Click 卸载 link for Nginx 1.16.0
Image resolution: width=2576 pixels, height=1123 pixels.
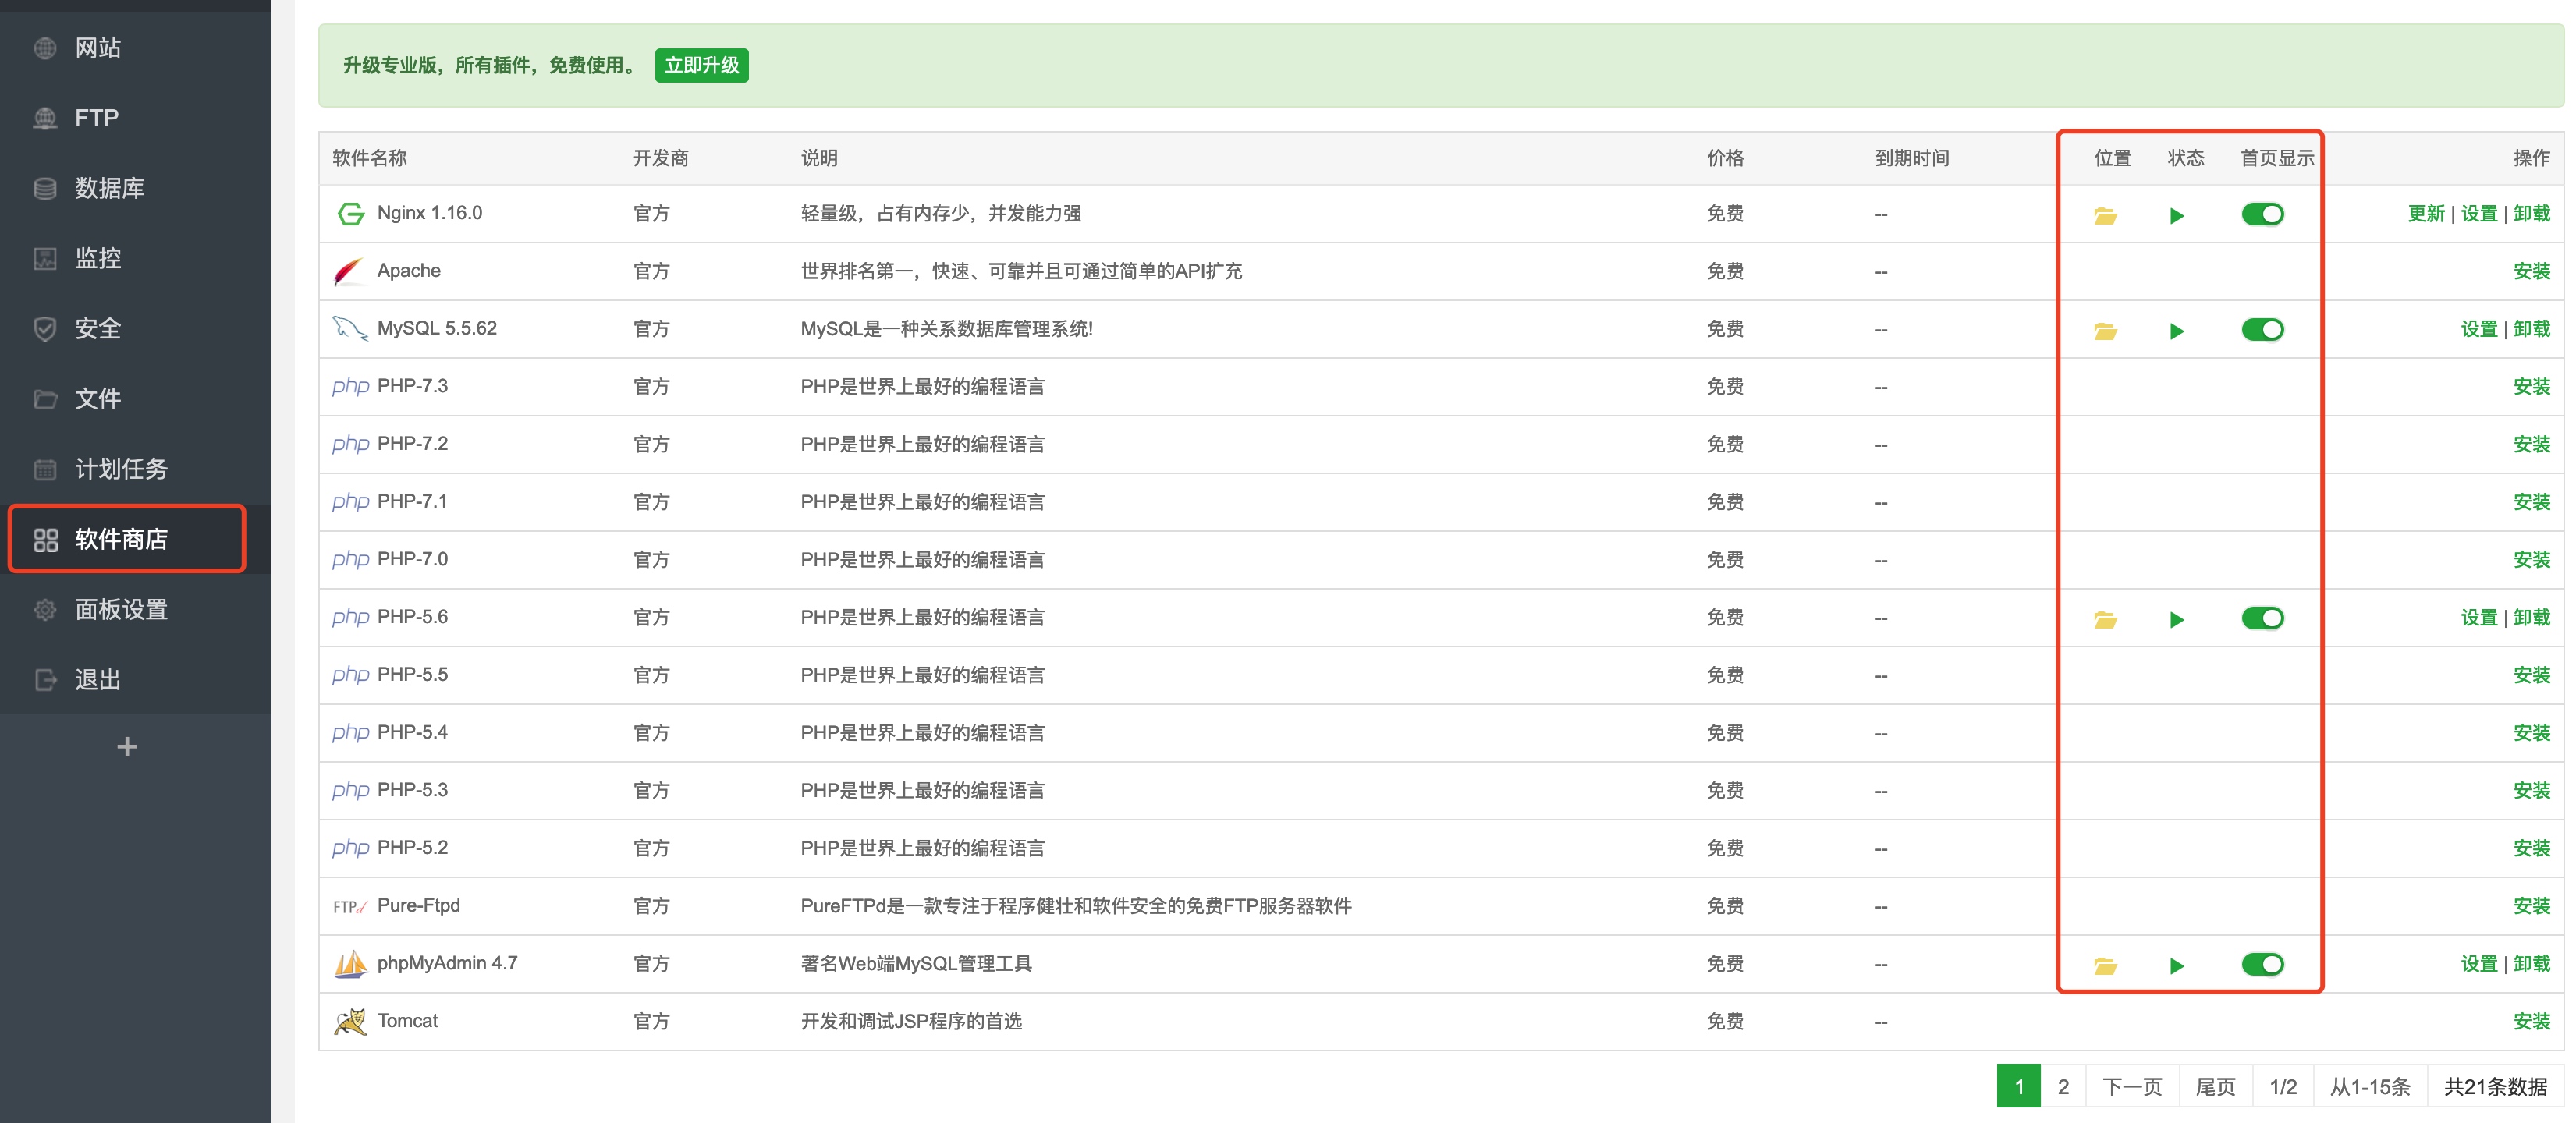(x=2532, y=214)
